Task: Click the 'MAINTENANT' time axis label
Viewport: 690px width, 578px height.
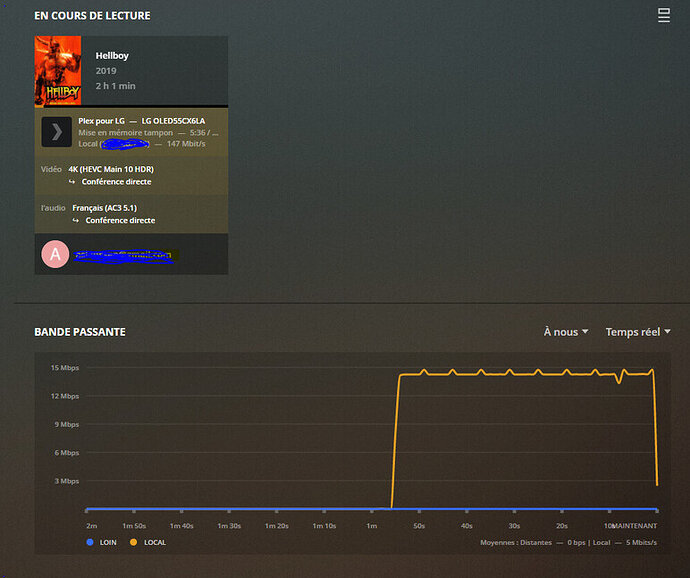Action: pos(635,526)
